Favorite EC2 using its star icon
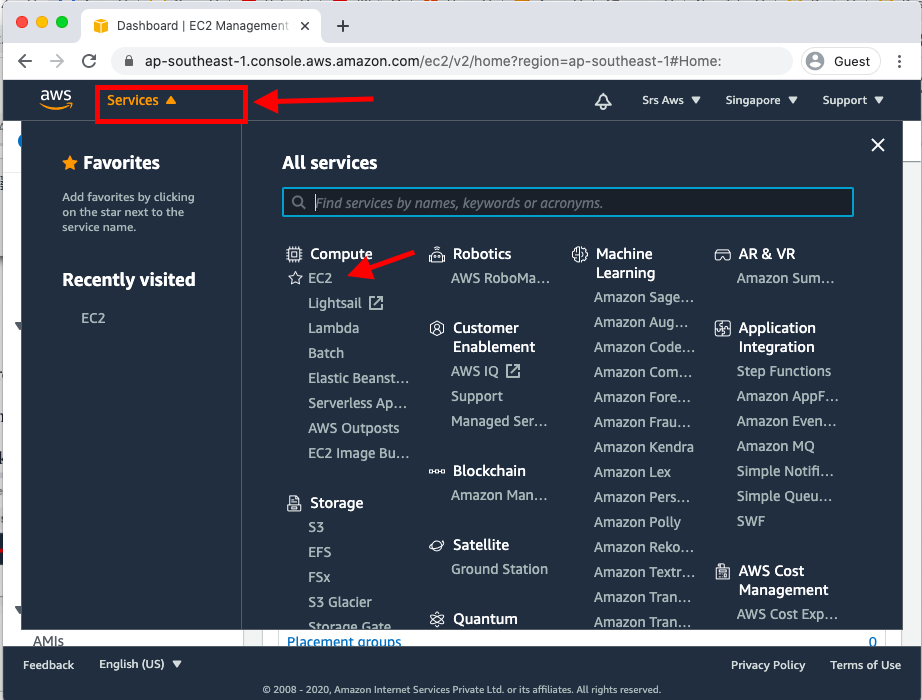The image size is (922, 700). tap(295, 279)
